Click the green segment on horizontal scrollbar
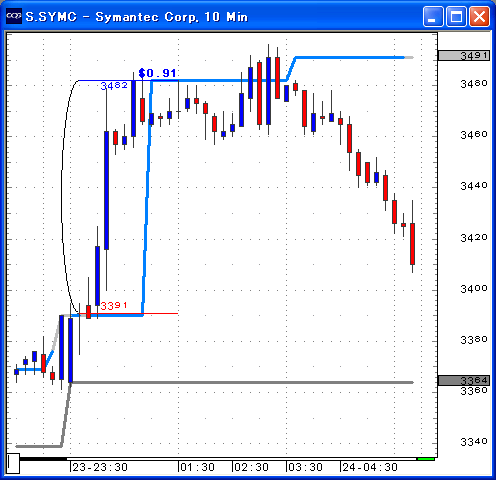This screenshot has height=480, width=496. click(x=426, y=459)
